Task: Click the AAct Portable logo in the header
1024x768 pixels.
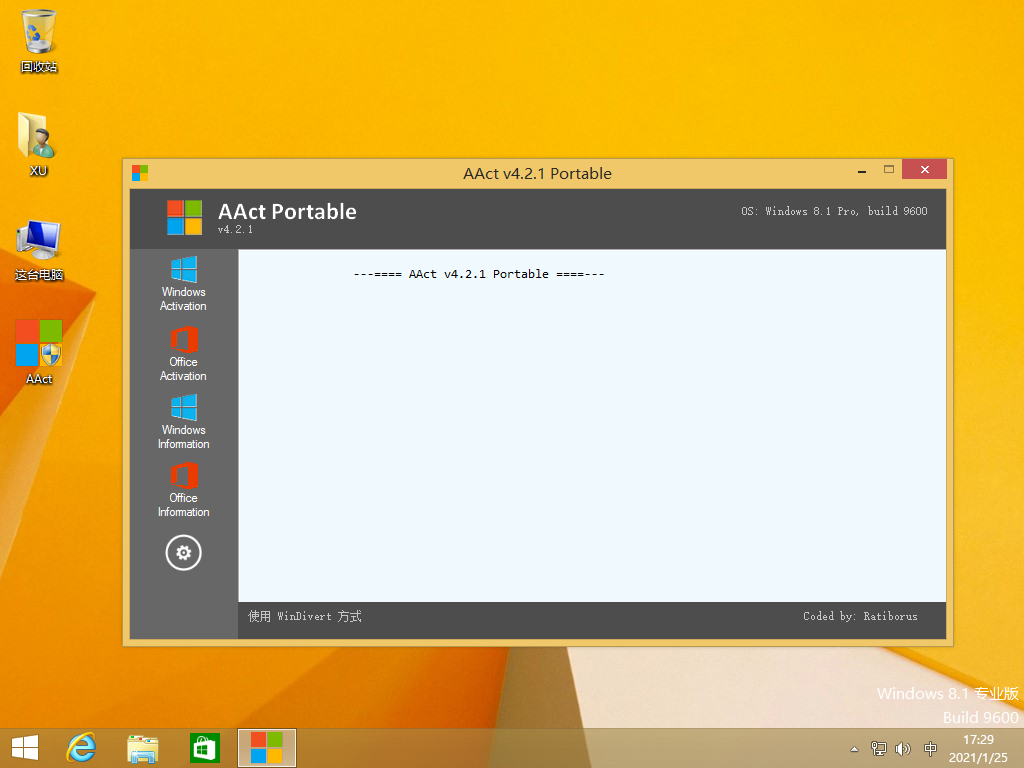Action: point(184,217)
